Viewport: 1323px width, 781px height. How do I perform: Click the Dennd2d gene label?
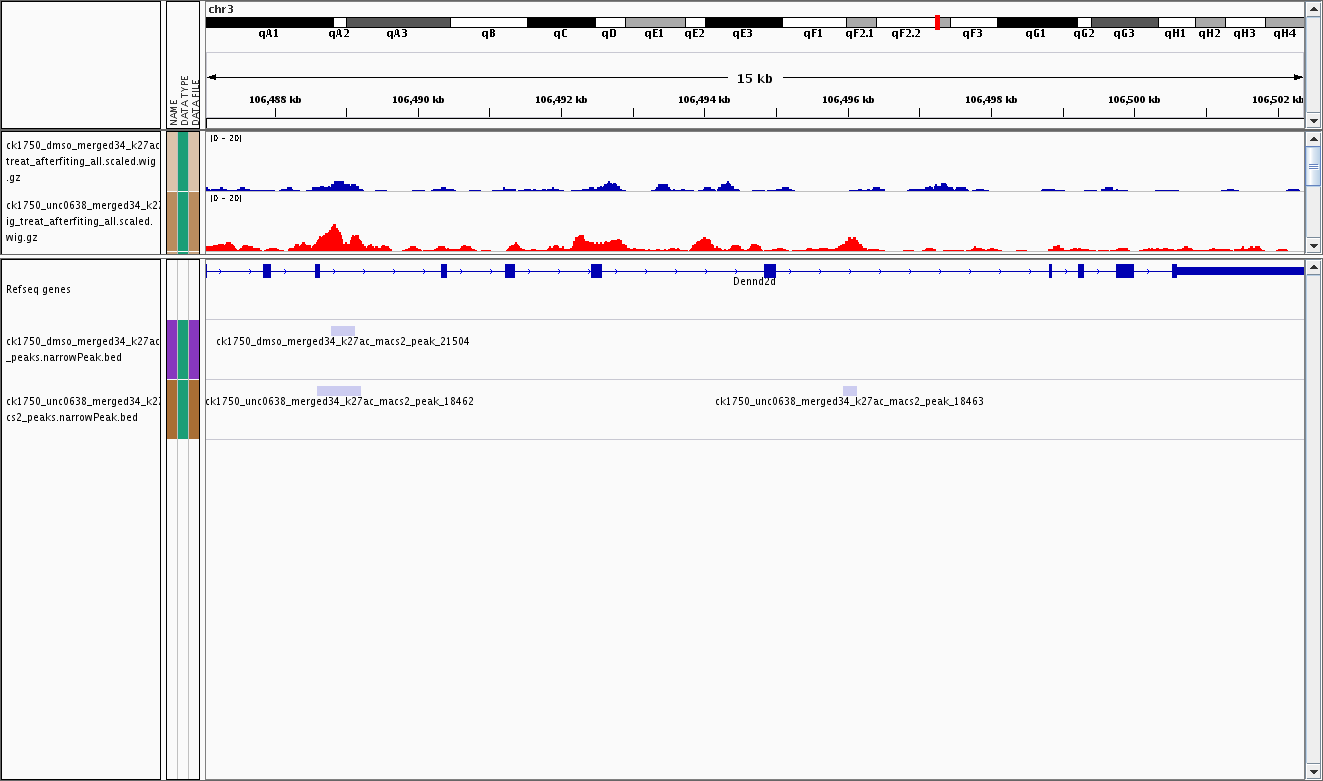[754, 282]
